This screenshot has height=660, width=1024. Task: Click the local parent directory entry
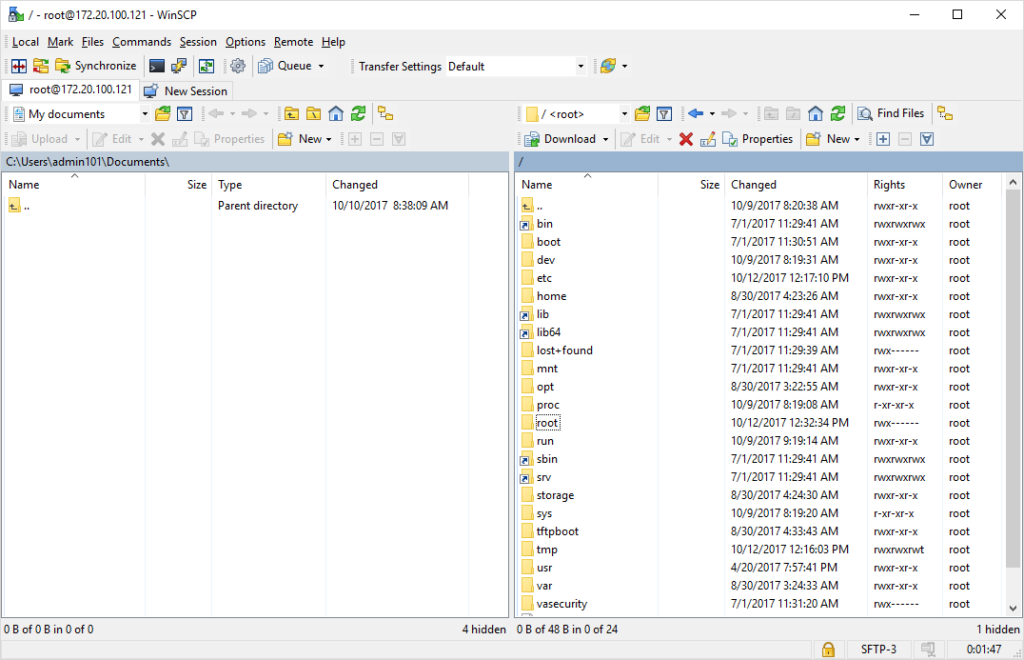(255, 206)
